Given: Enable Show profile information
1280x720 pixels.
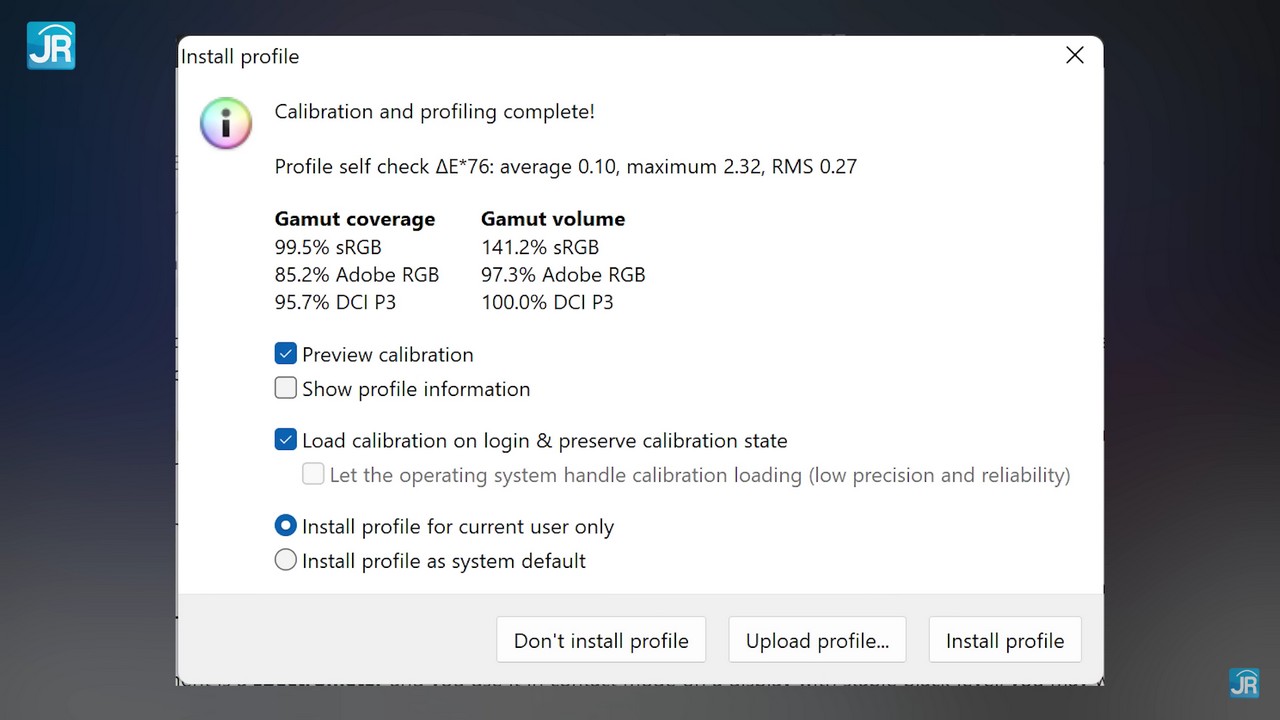Looking at the screenshot, I should 286,388.
